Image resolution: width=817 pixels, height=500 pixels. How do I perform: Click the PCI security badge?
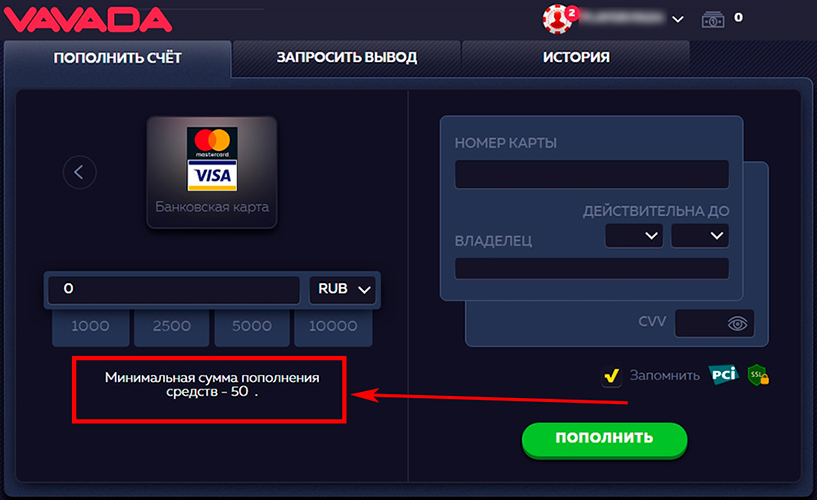pyautogui.click(x=723, y=374)
